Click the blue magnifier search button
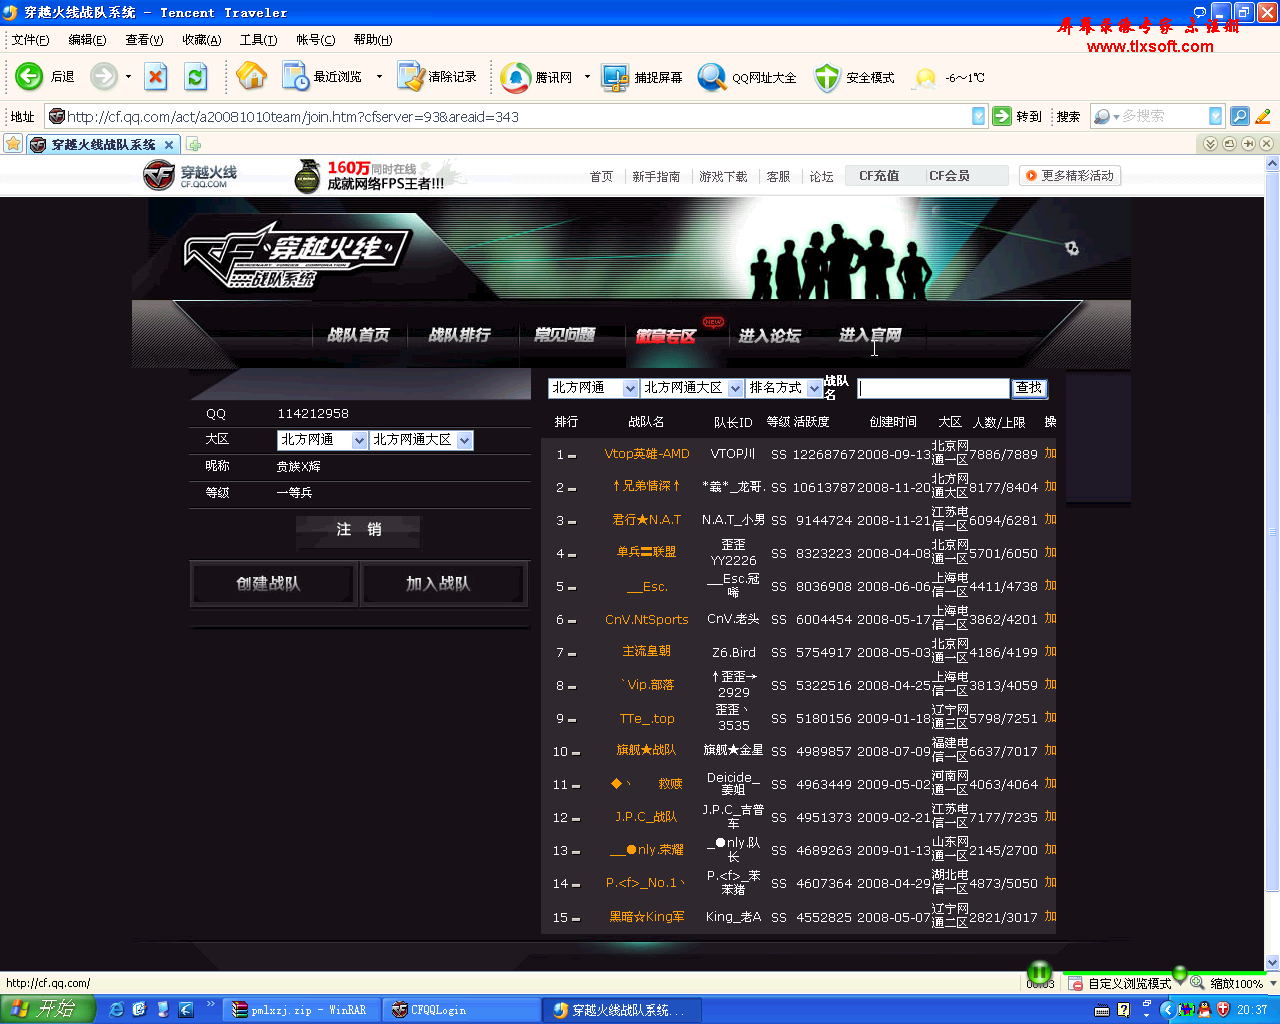1280x1024 pixels. (x=1239, y=116)
